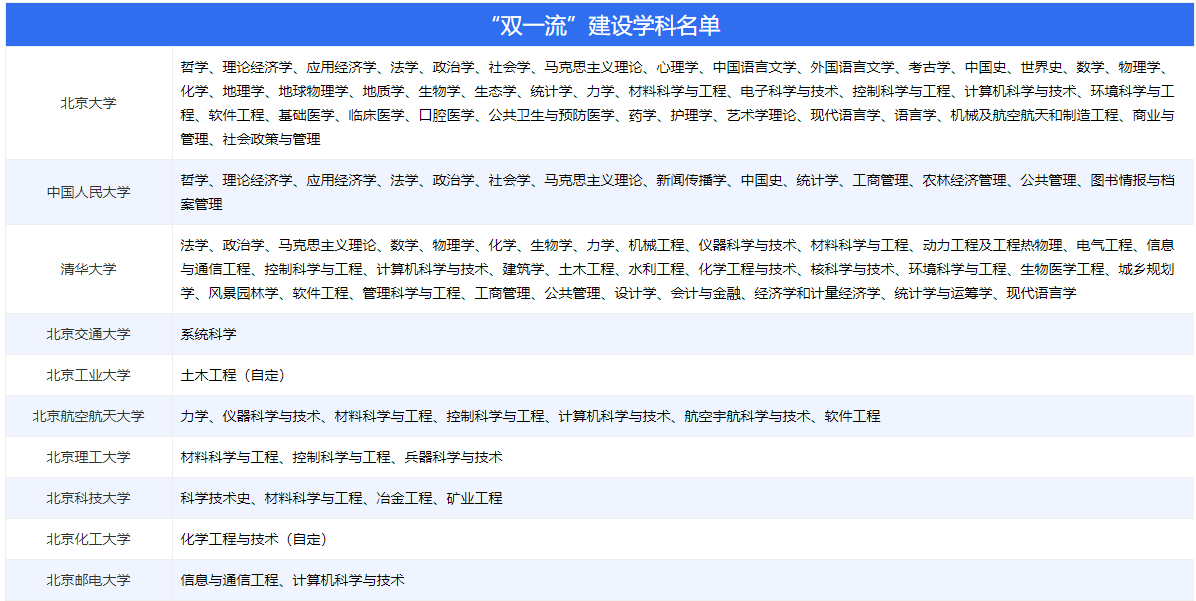Click the "双一流"建设学科名单 header title
This screenshot has width=1196, height=601.
607,25
